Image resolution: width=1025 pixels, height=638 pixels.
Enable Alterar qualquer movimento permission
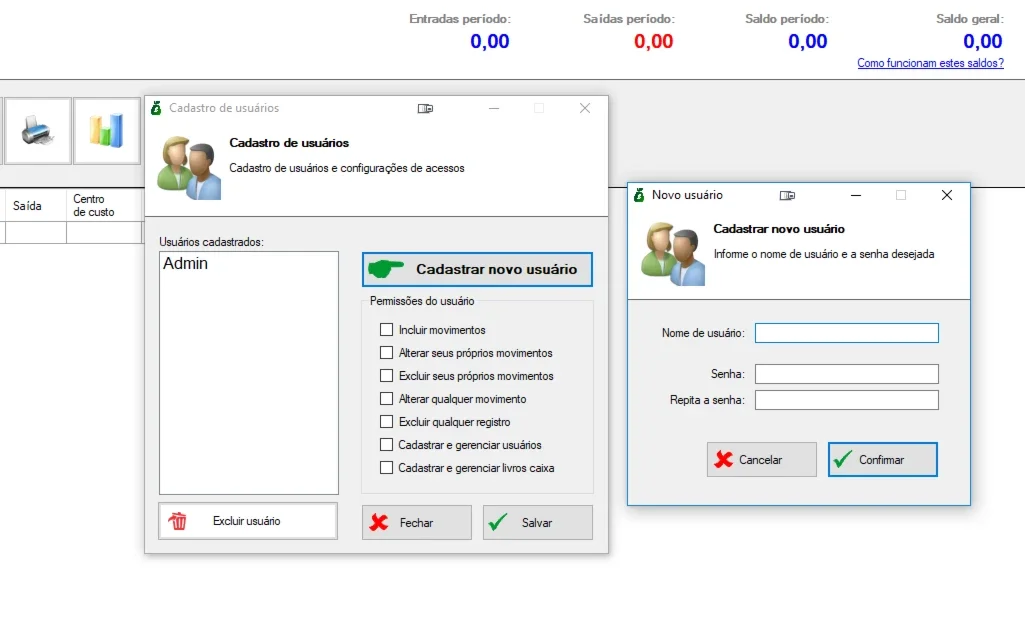pyautogui.click(x=386, y=399)
